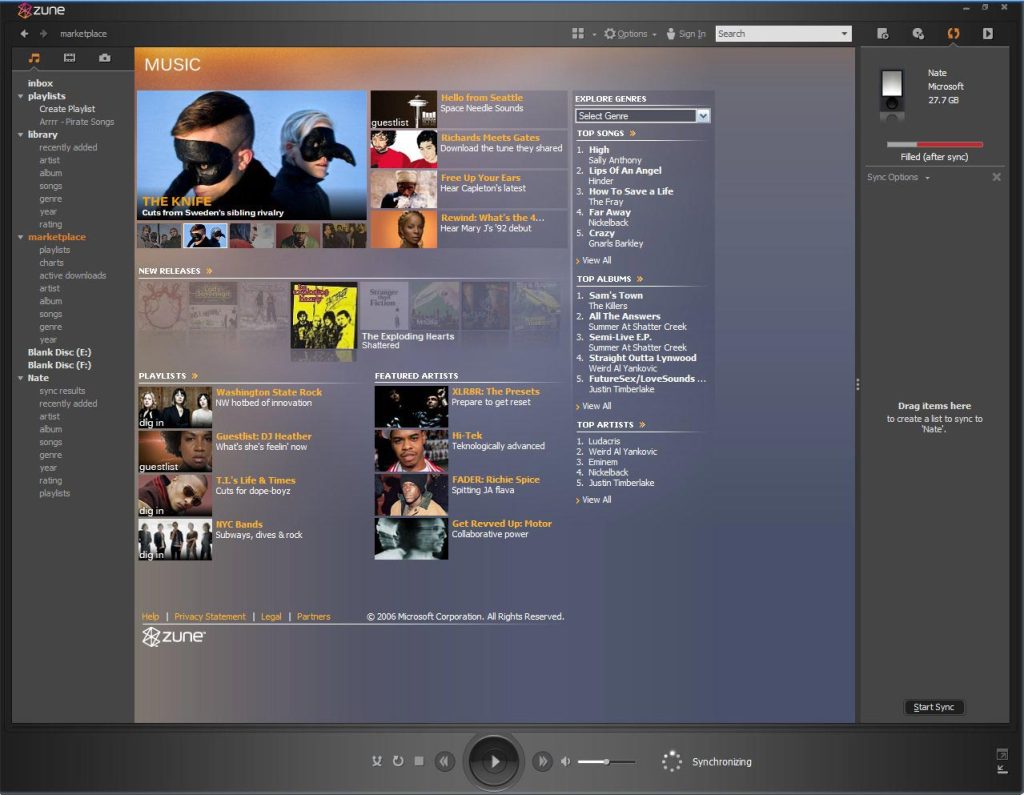Viewport: 1024px width, 795px height.
Task: Click the Top Artists arrows icon
Action: pos(642,425)
